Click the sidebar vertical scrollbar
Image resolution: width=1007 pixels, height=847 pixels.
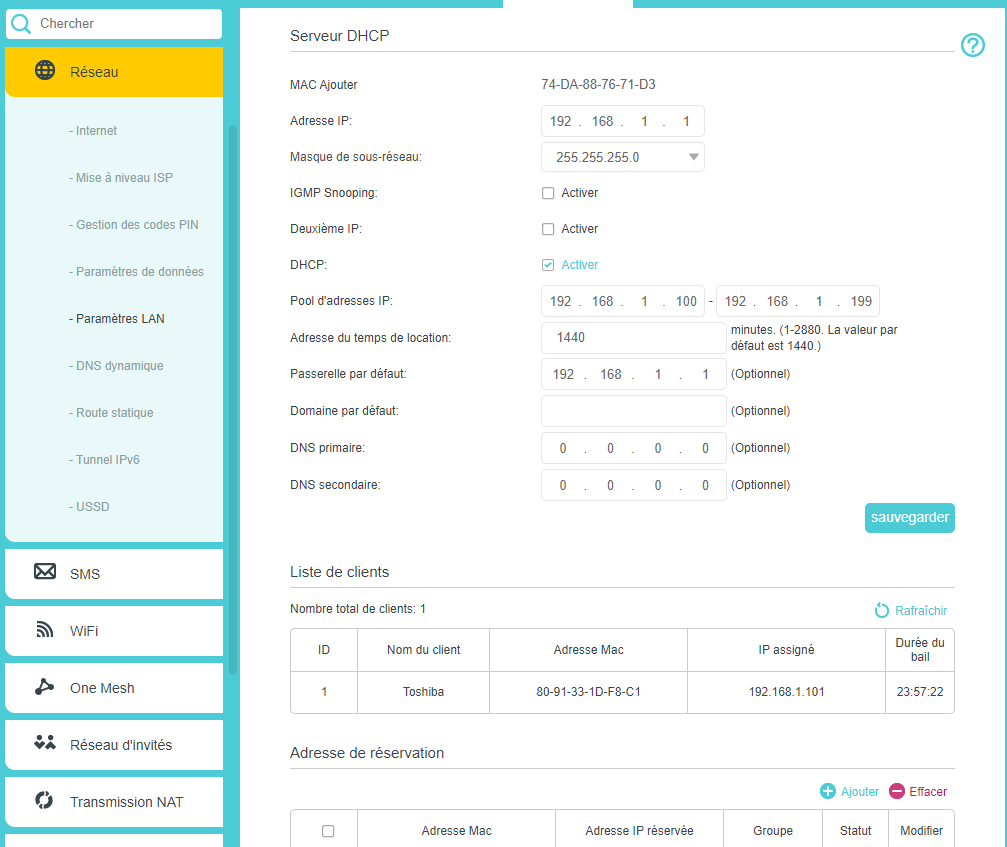click(x=233, y=400)
